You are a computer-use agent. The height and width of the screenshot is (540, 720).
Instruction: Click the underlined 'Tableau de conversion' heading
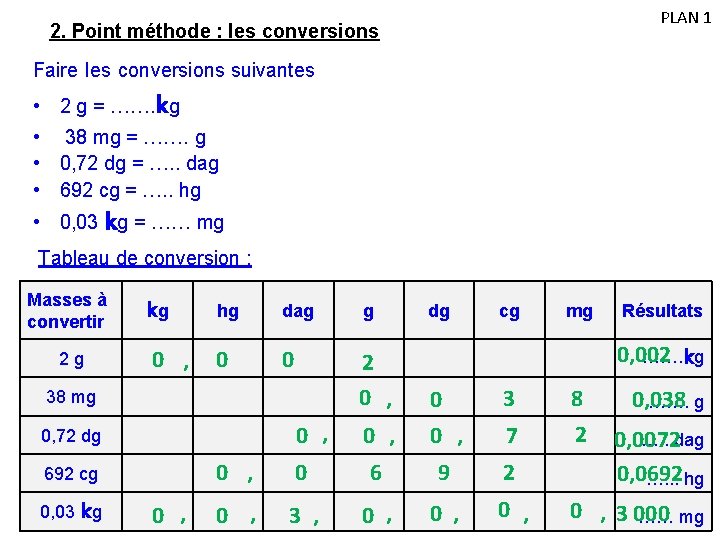click(145, 258)
